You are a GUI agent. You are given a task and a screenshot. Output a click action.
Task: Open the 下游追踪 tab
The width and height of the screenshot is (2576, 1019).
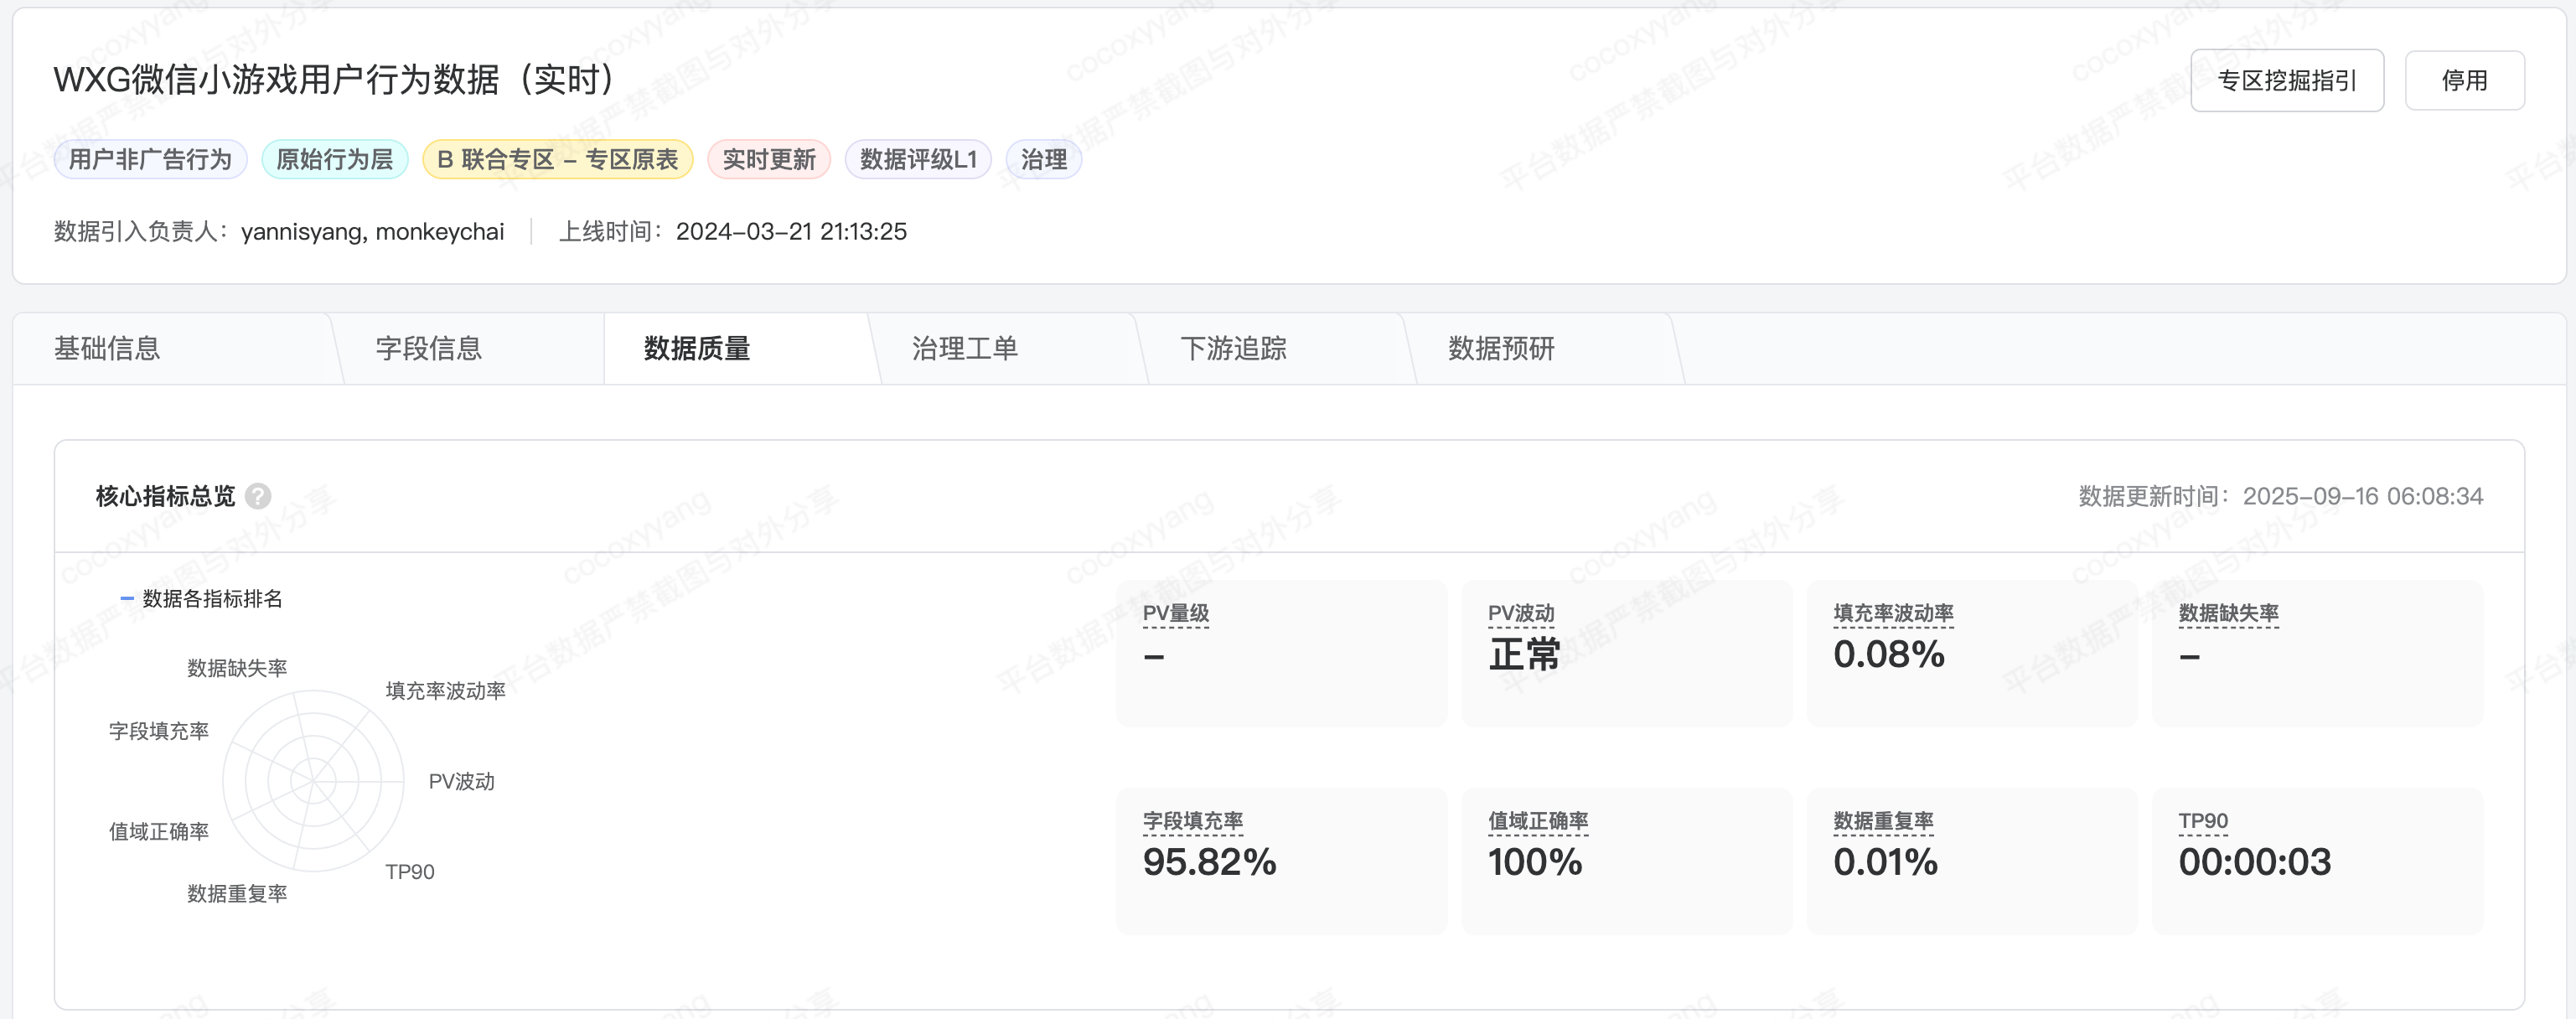[1232, 348]
